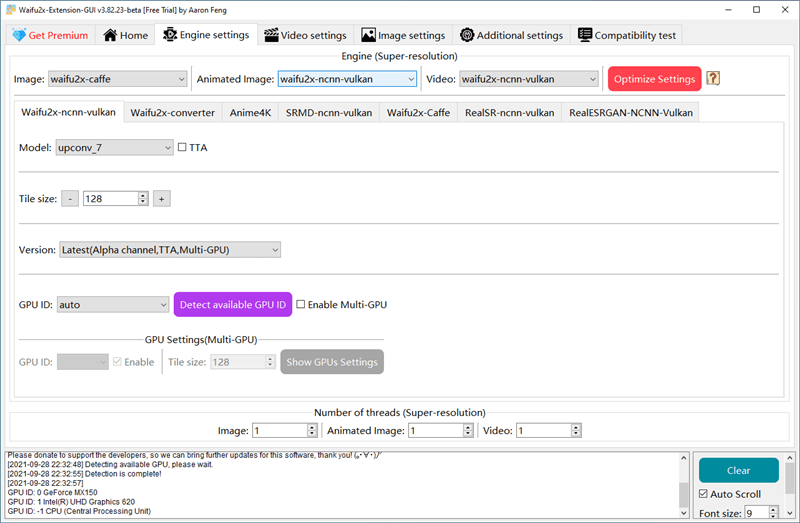Image resolution: width=800 pixels, height=523 pixels.
Task: Click the Video threads number field
Action: pos(544,431)
